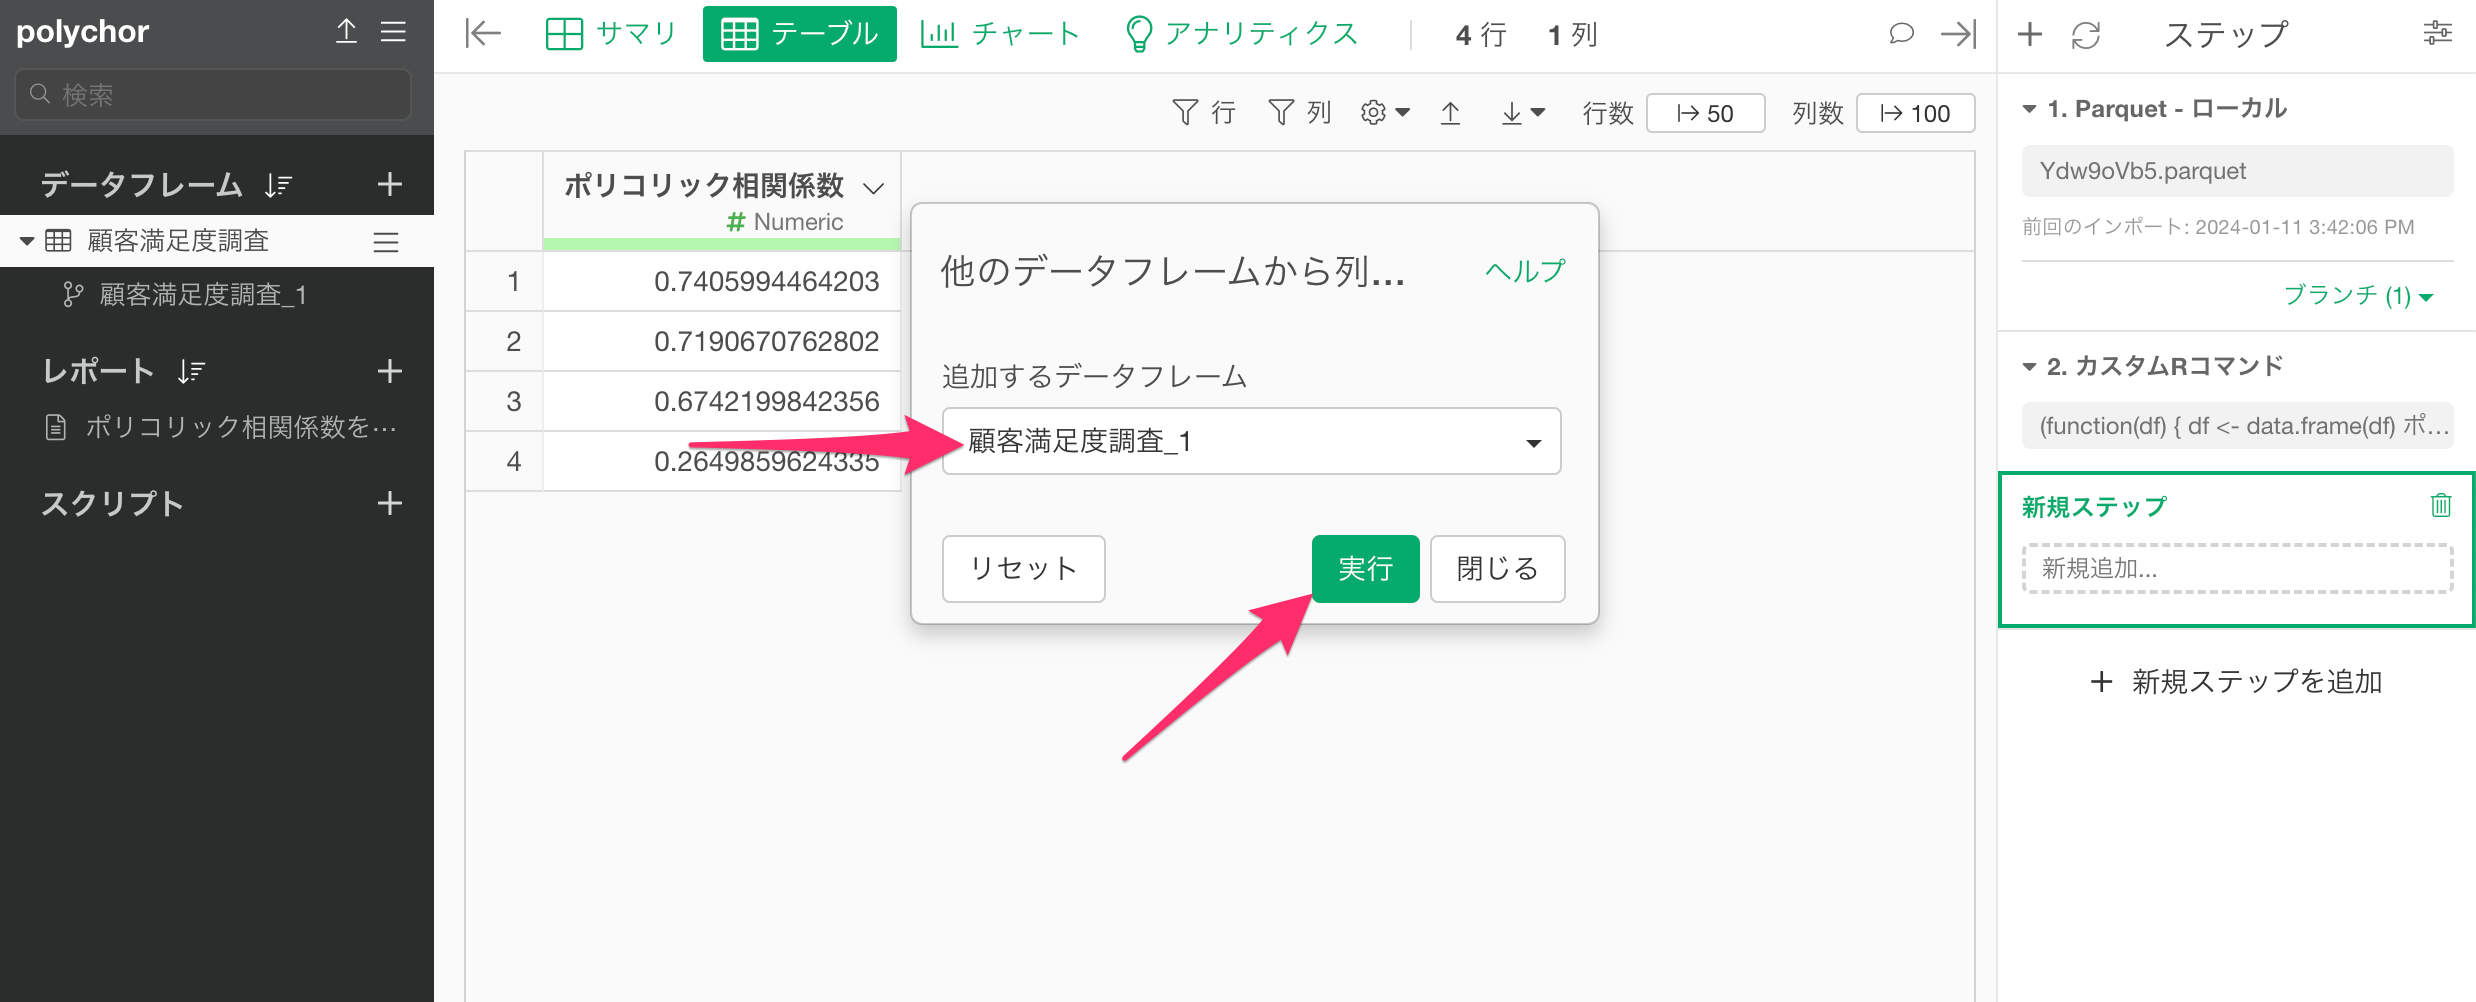Switch to the テーブル tab
Image resolution: width=2476 pixels, height=1002 pixels.
coord(800,34)
